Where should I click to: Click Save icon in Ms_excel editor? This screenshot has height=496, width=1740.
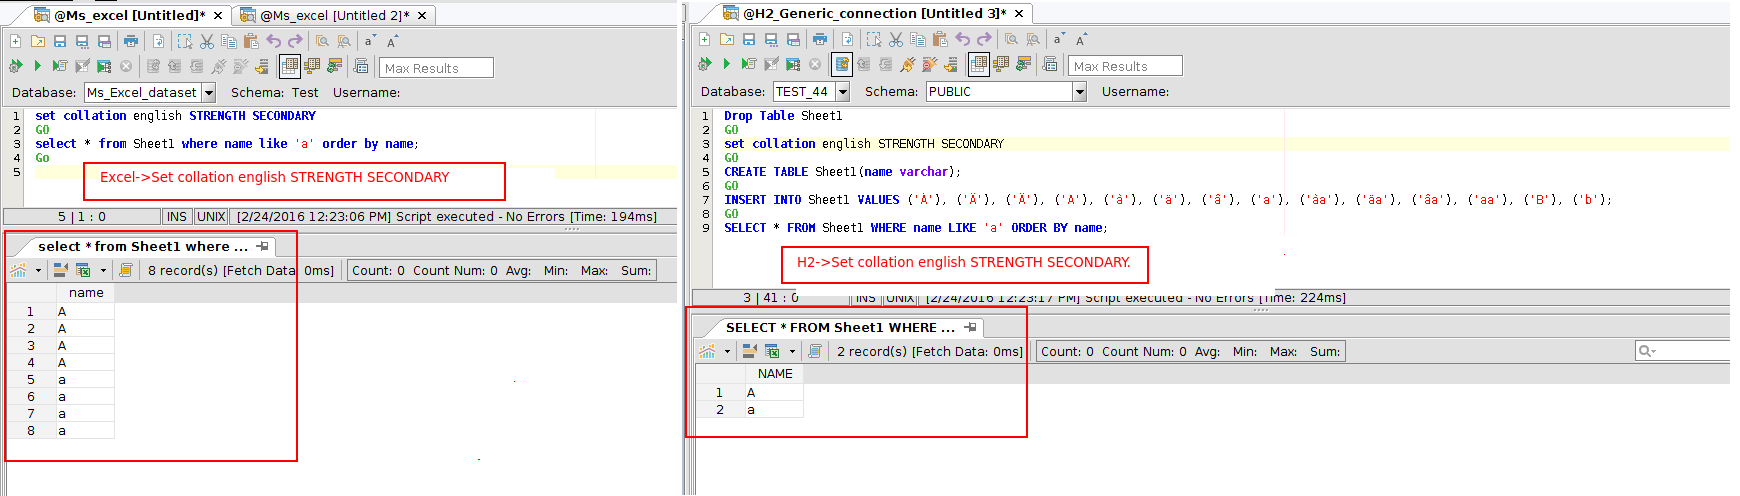pyautogui.click(x=60, y=41)
